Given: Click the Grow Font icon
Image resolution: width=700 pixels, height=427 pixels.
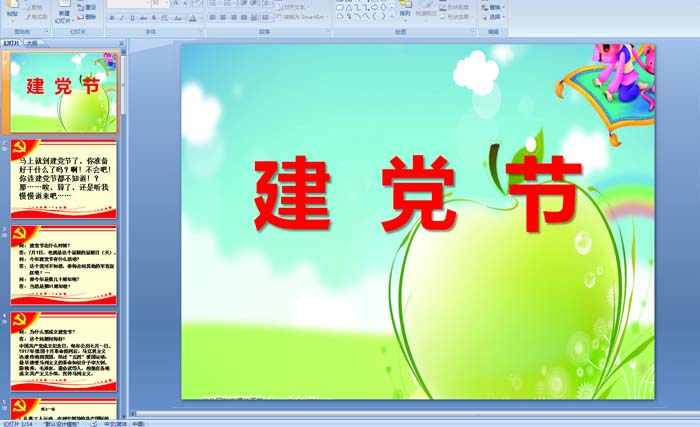Looking at the screenshot, I should pyautogui.click(x=176, y=3).
